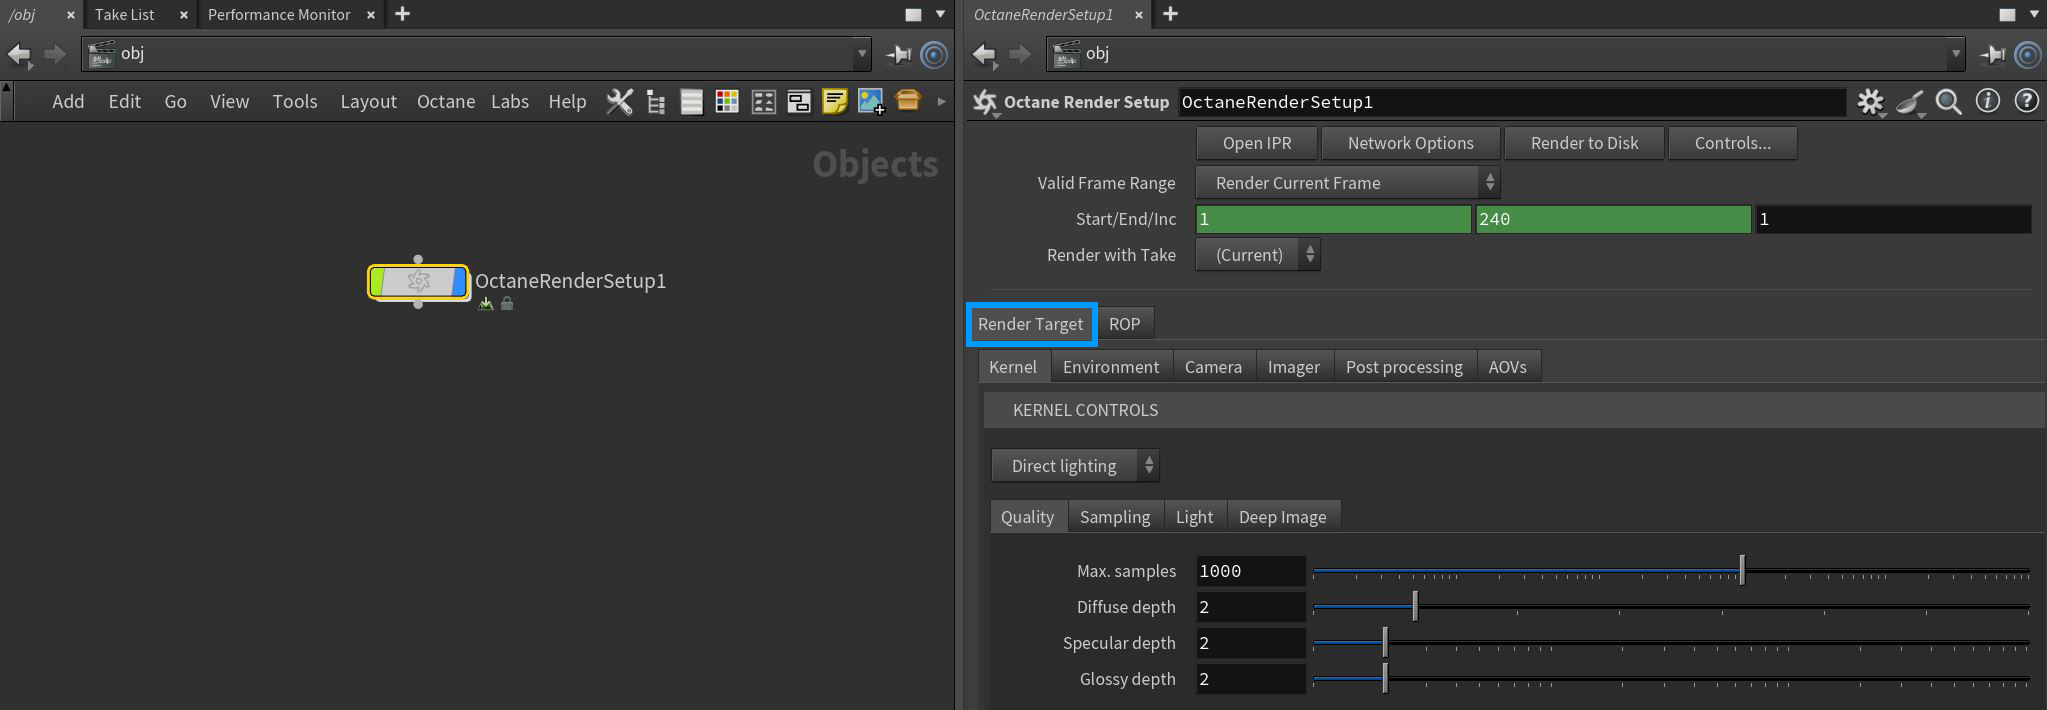Open the node color palette icon

[x=727, y=102]
